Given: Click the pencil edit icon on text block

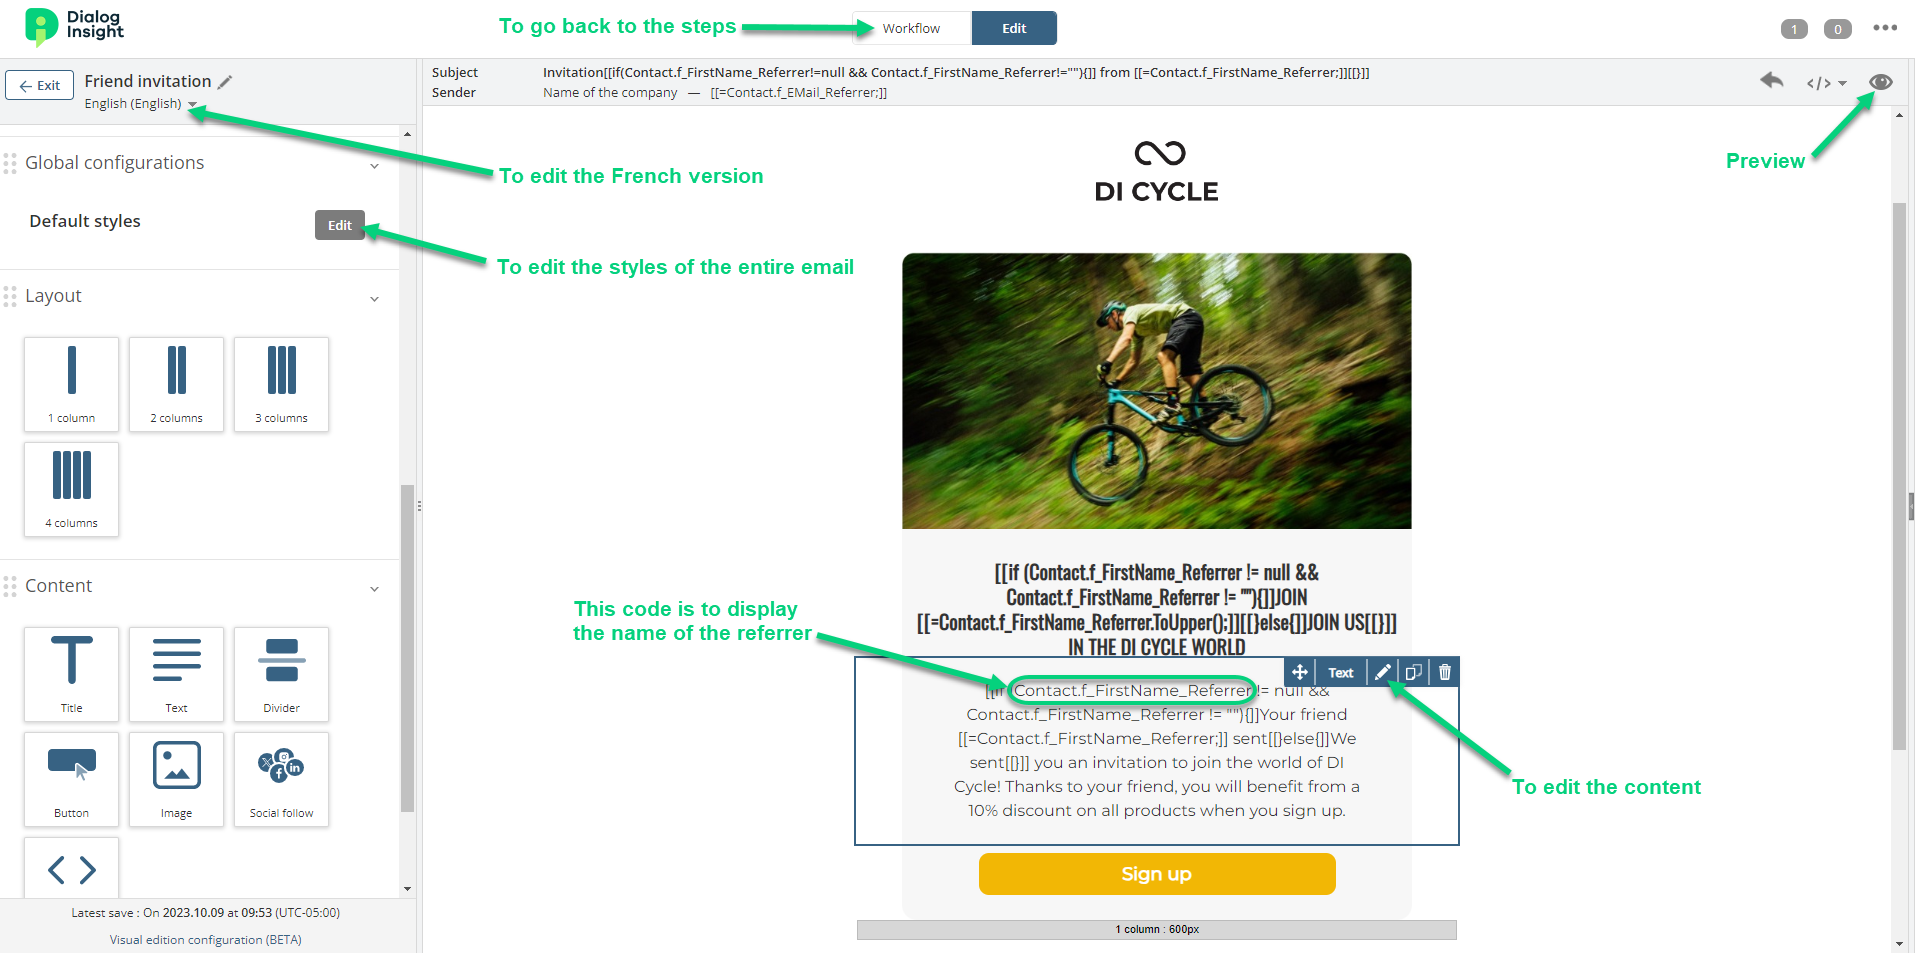Looking at the screenshot, I should point(1382,672).
